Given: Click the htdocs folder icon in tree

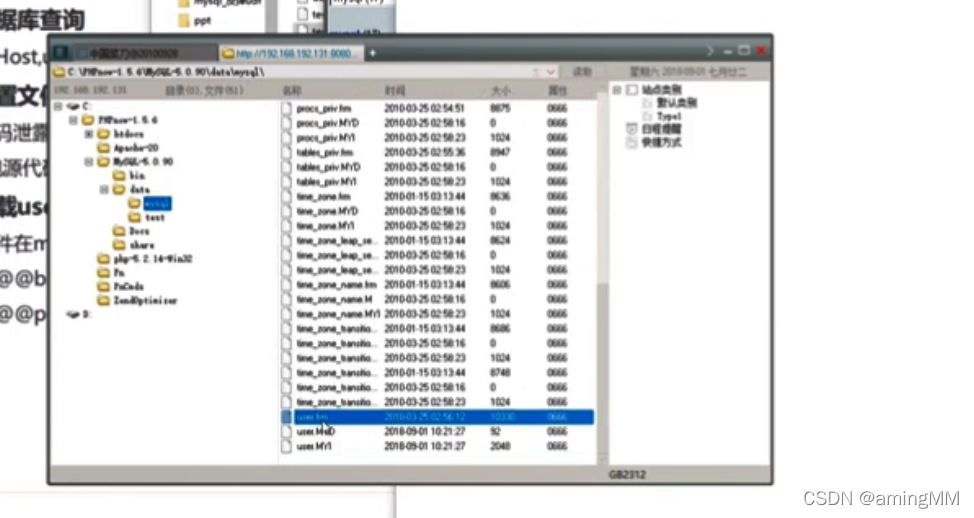Looking at the screenshot, I should point(104,134).
